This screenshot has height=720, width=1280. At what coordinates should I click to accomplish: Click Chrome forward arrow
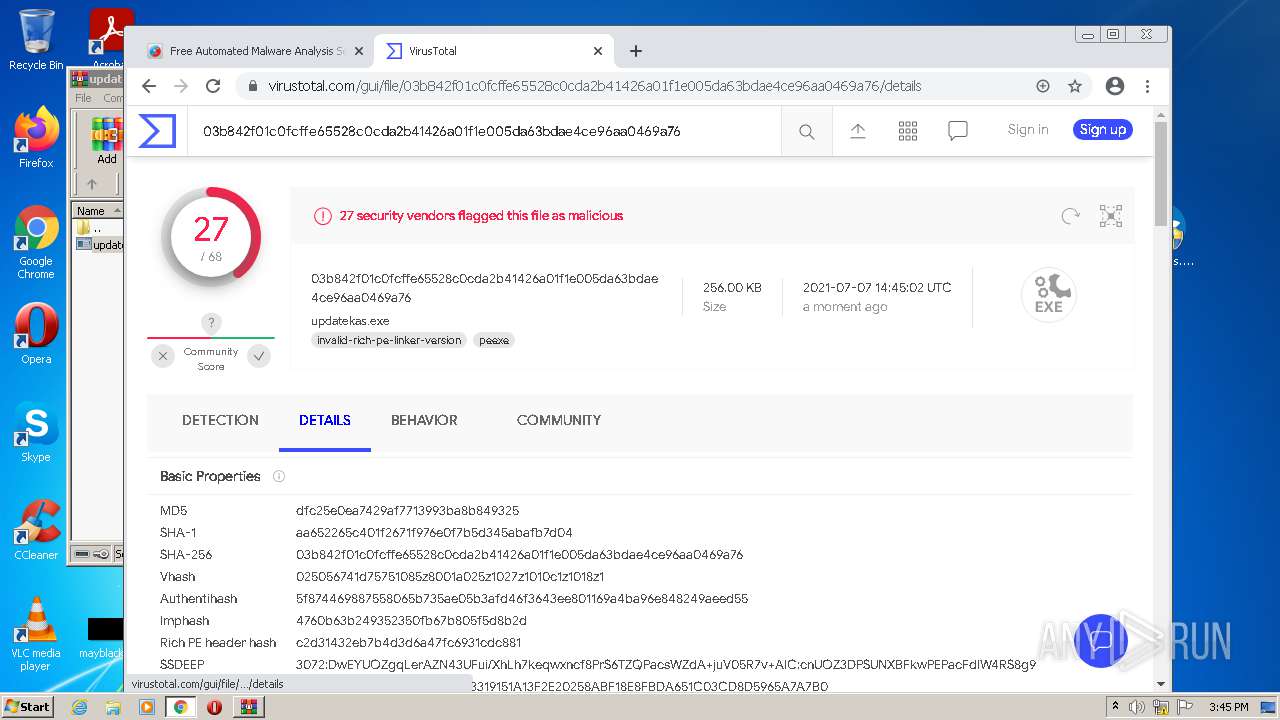[181, 86]
